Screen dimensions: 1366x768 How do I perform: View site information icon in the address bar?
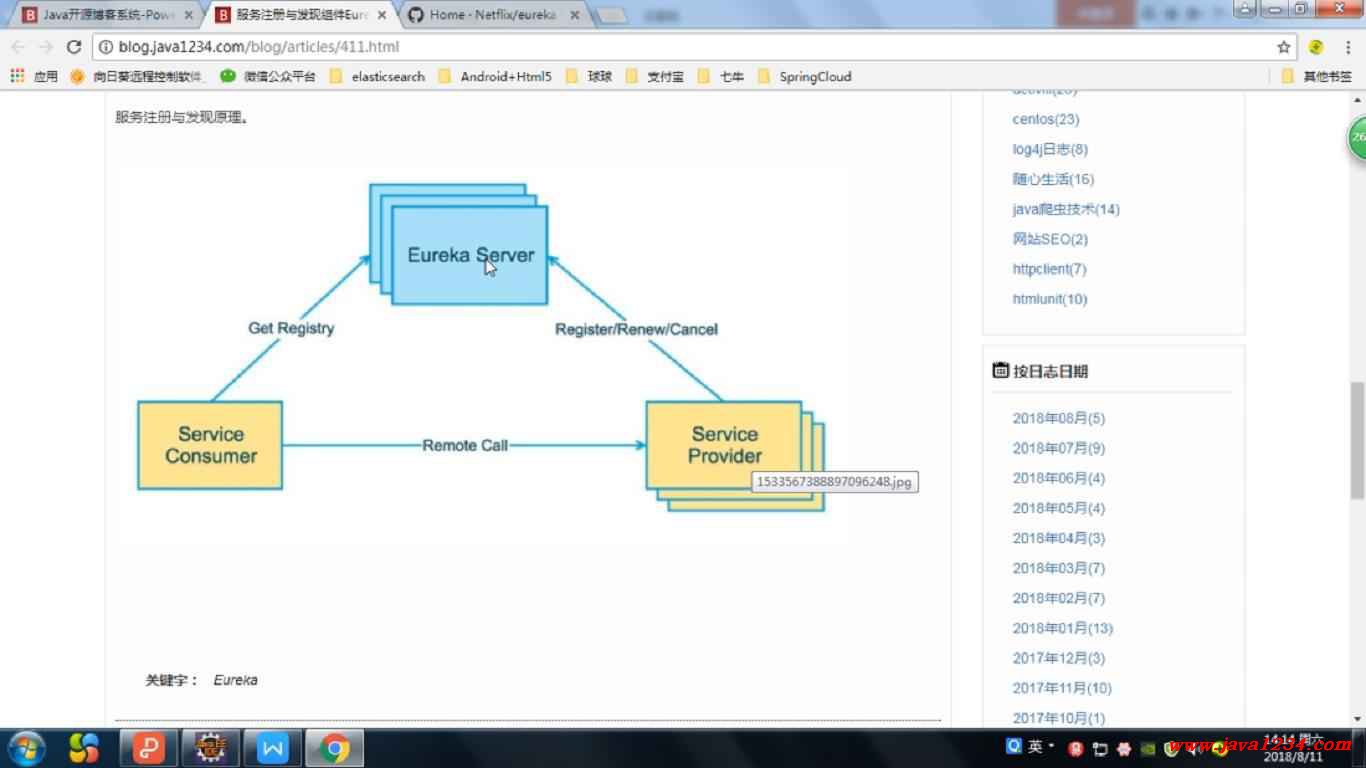(106, 47)
